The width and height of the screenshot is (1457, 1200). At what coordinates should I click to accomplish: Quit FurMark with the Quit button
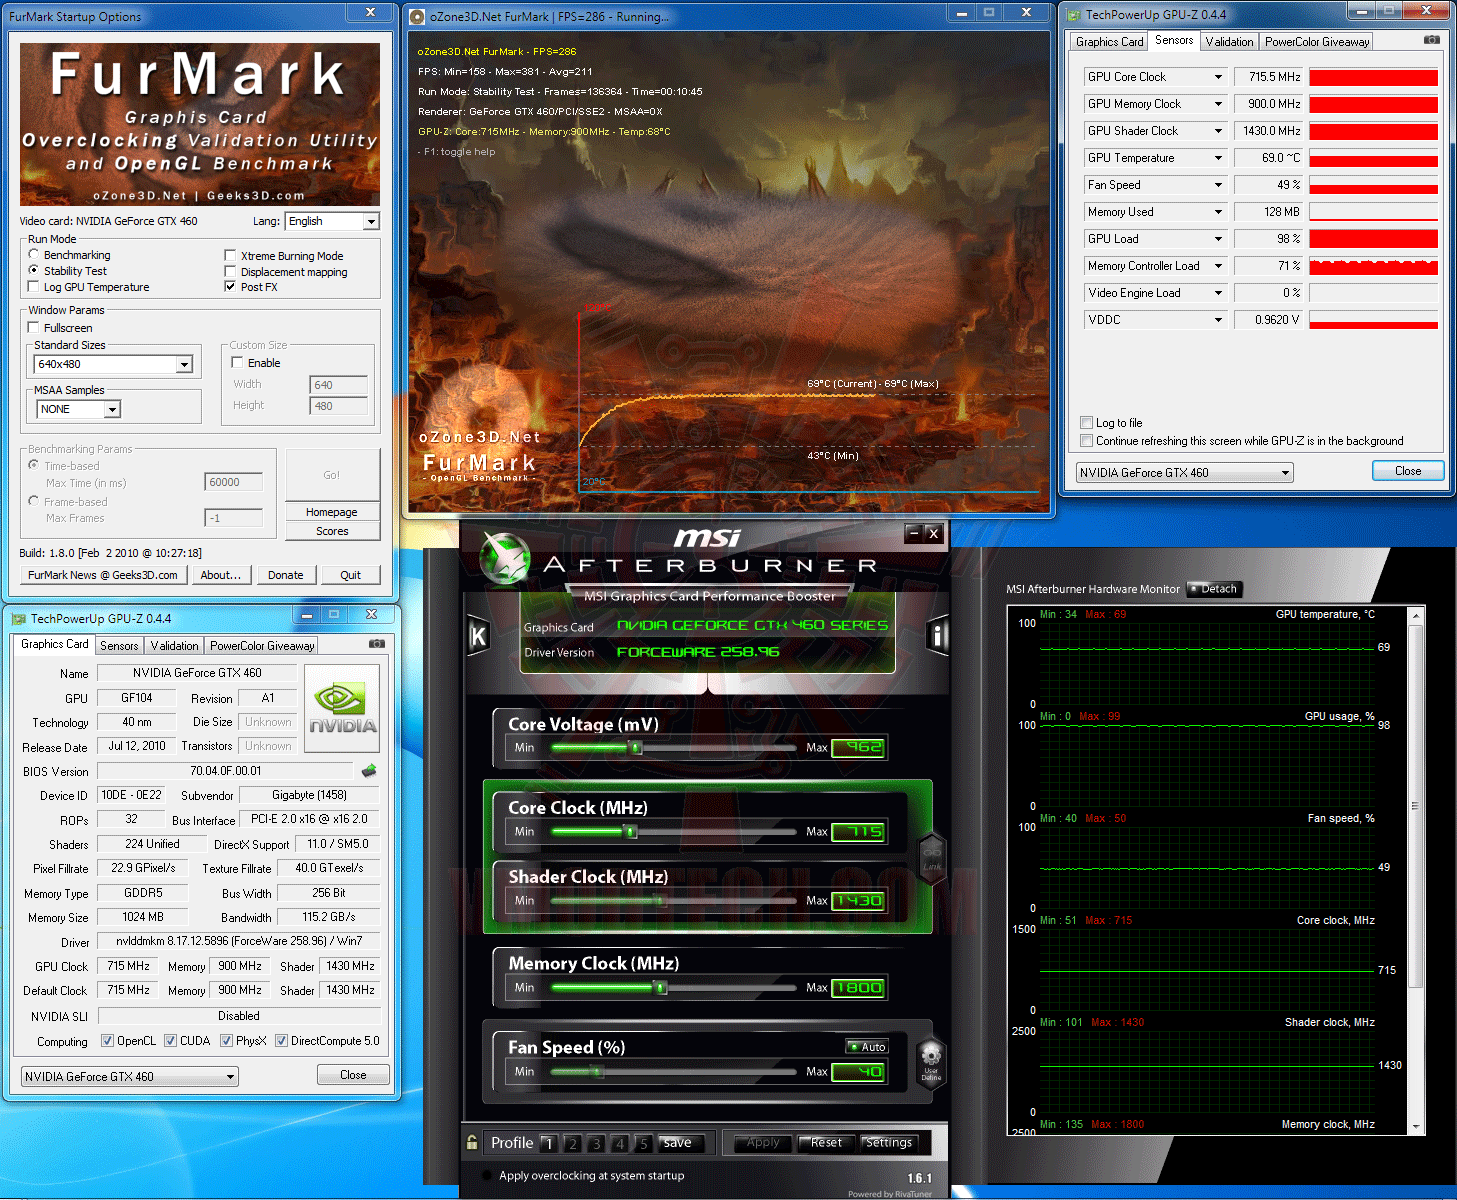350,575
